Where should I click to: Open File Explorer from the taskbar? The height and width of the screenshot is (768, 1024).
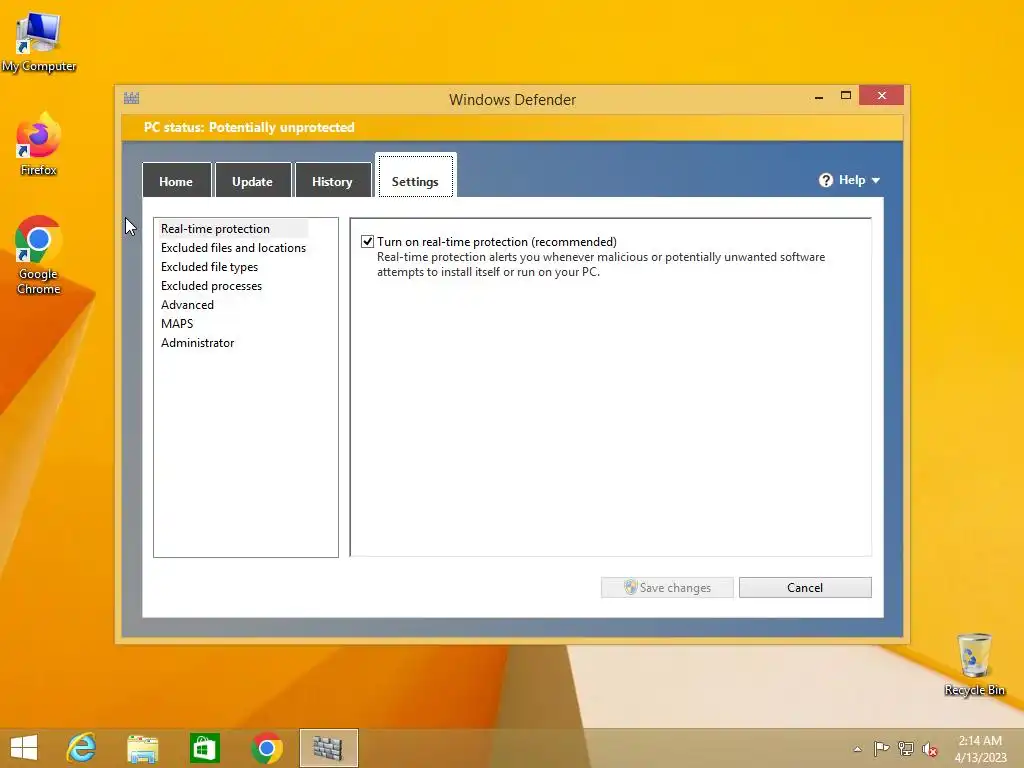tap(142, 748)
